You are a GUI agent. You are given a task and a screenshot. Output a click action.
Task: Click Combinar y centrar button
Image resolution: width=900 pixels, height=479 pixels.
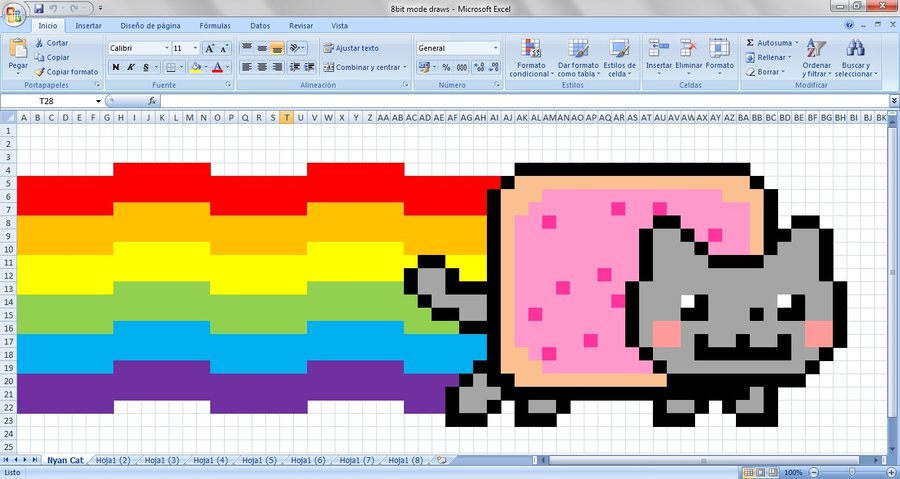365,67
